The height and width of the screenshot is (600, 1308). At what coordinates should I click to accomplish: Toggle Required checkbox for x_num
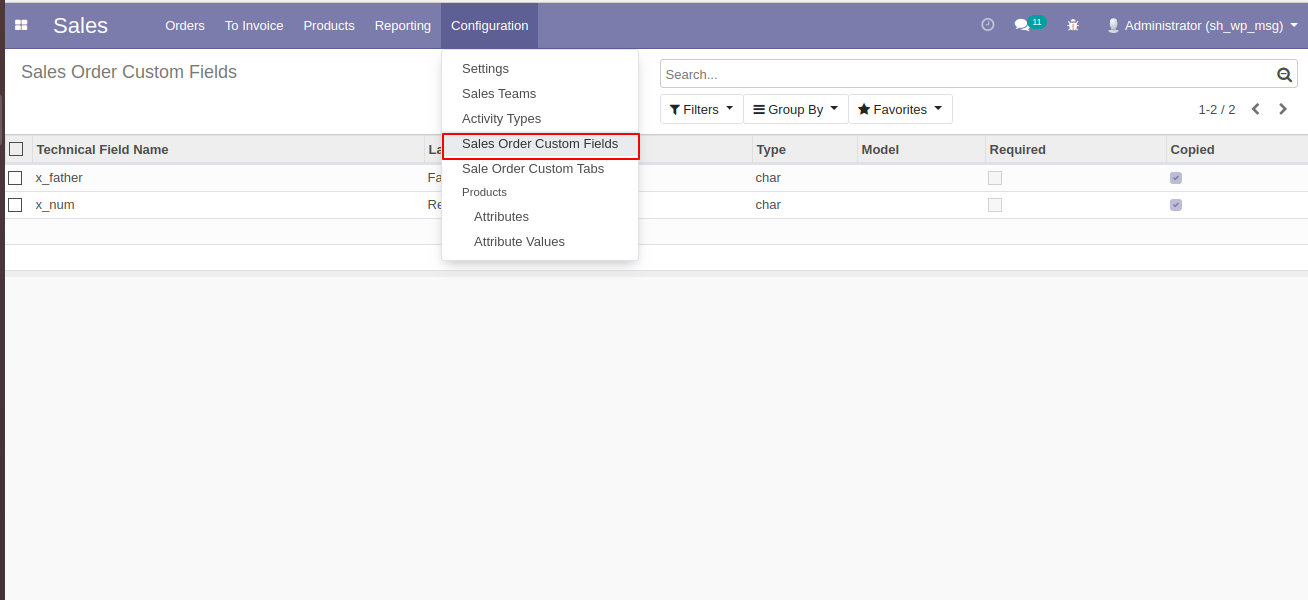995,204
